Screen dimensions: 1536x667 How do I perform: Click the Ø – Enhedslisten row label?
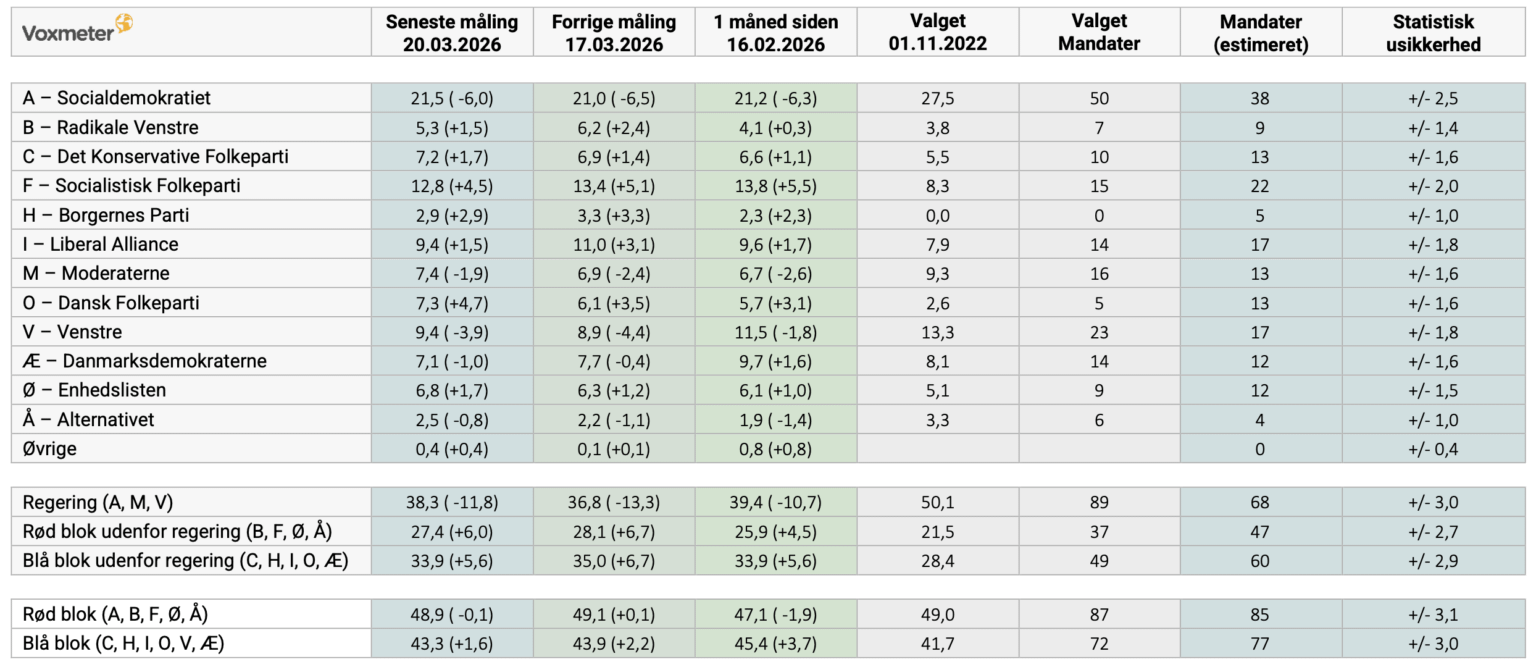pyautogui.click(x=95, y=390)
